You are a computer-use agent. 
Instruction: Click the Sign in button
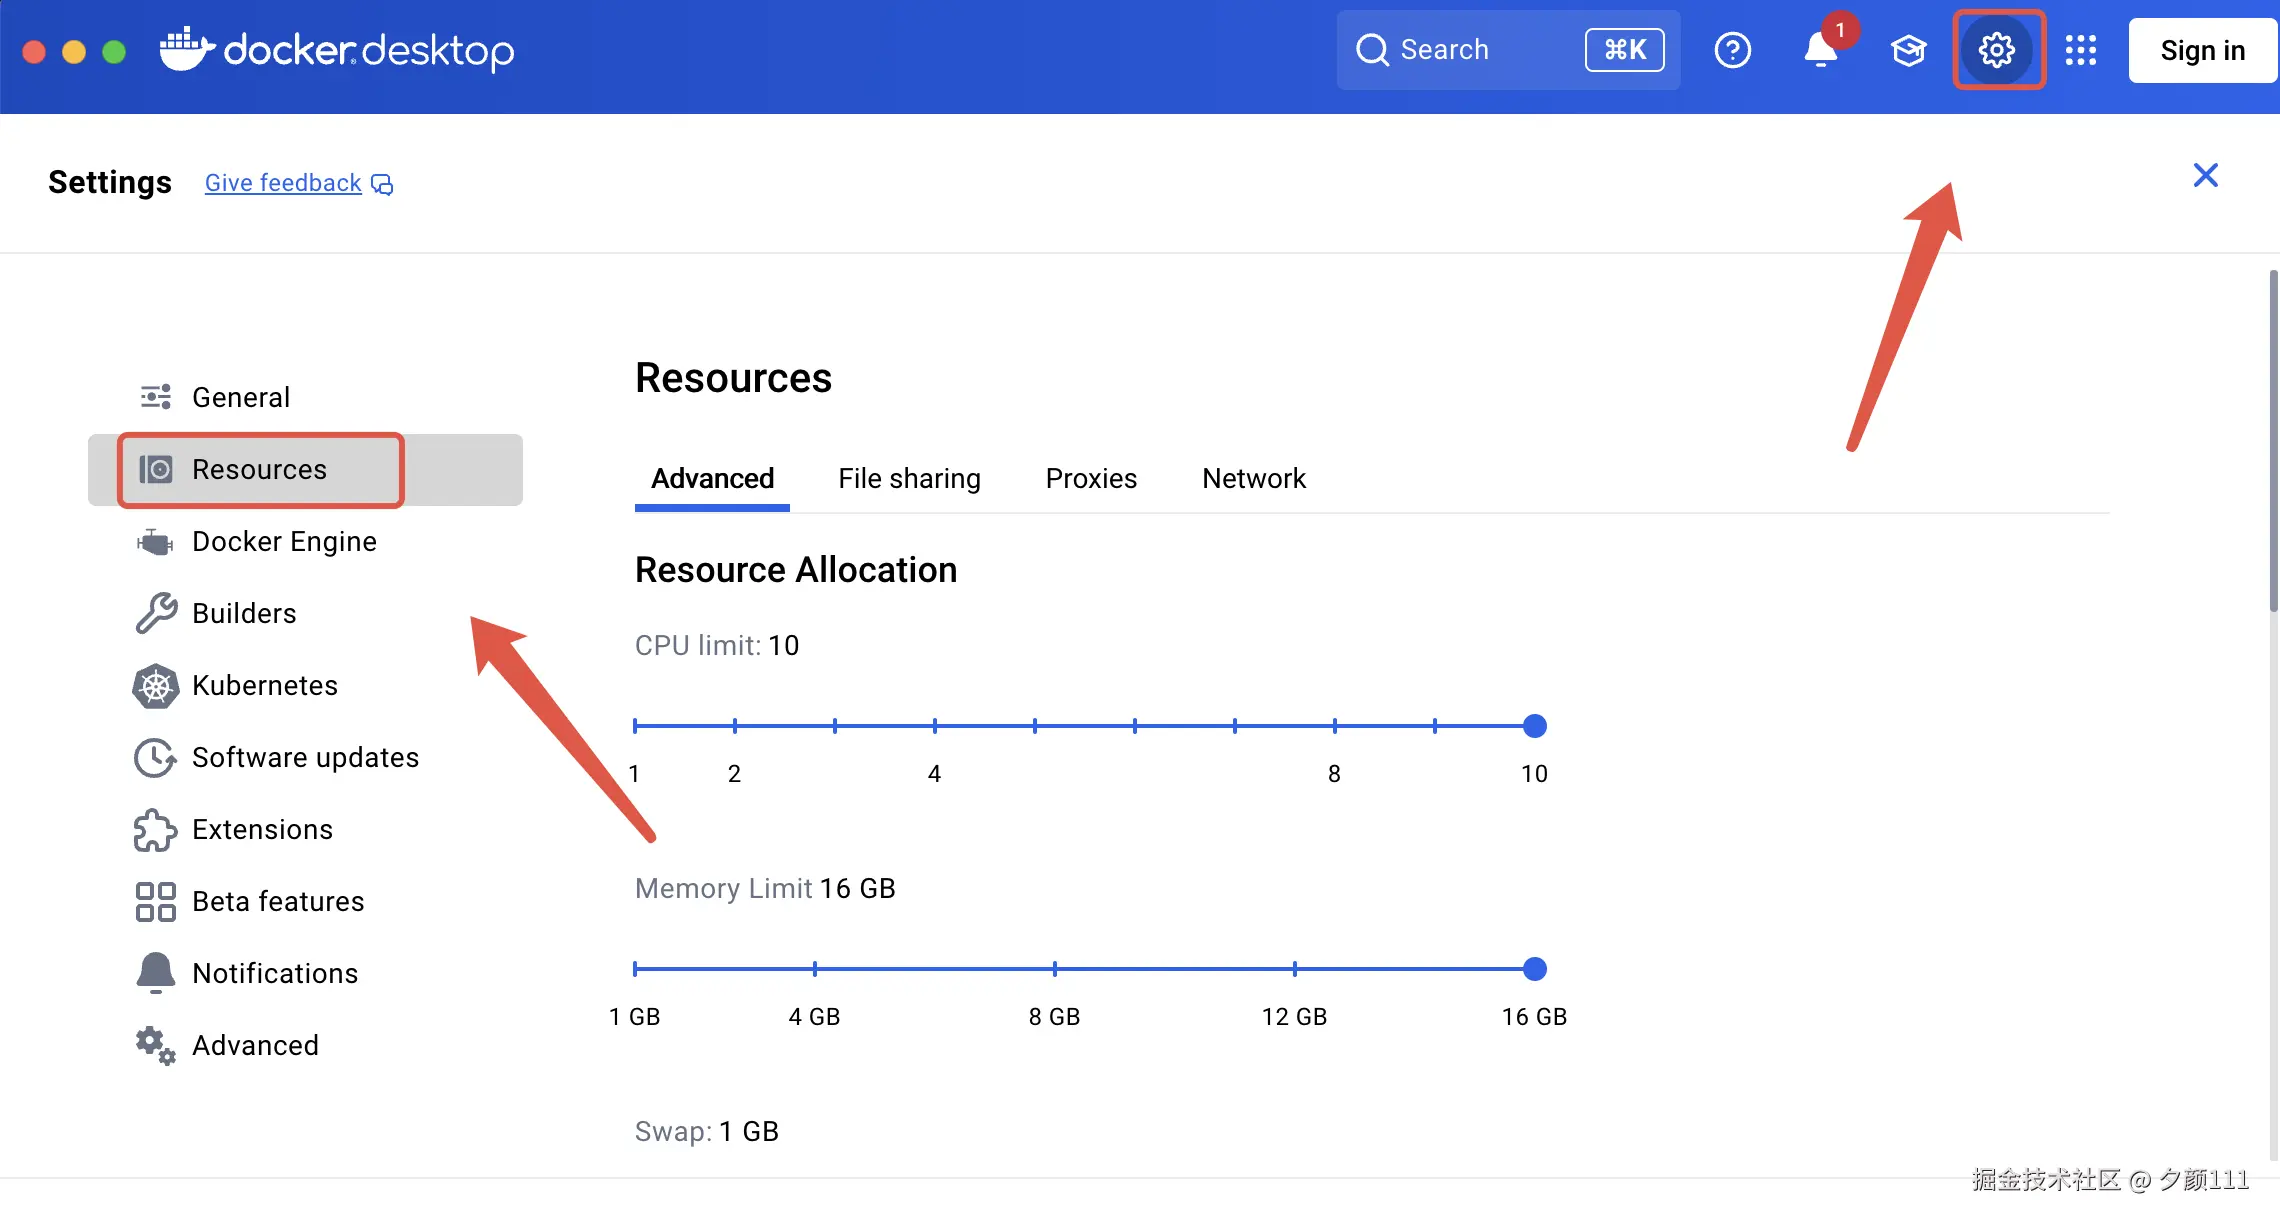pos(2202,50)
